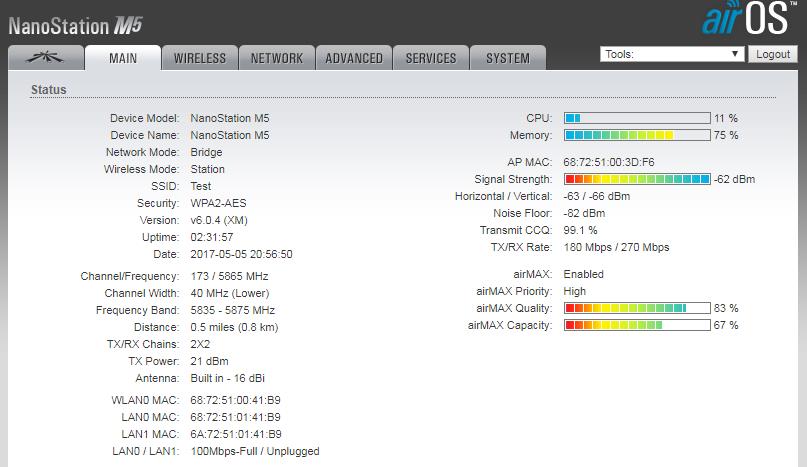Select the SSID value Test

coord(201,186)
